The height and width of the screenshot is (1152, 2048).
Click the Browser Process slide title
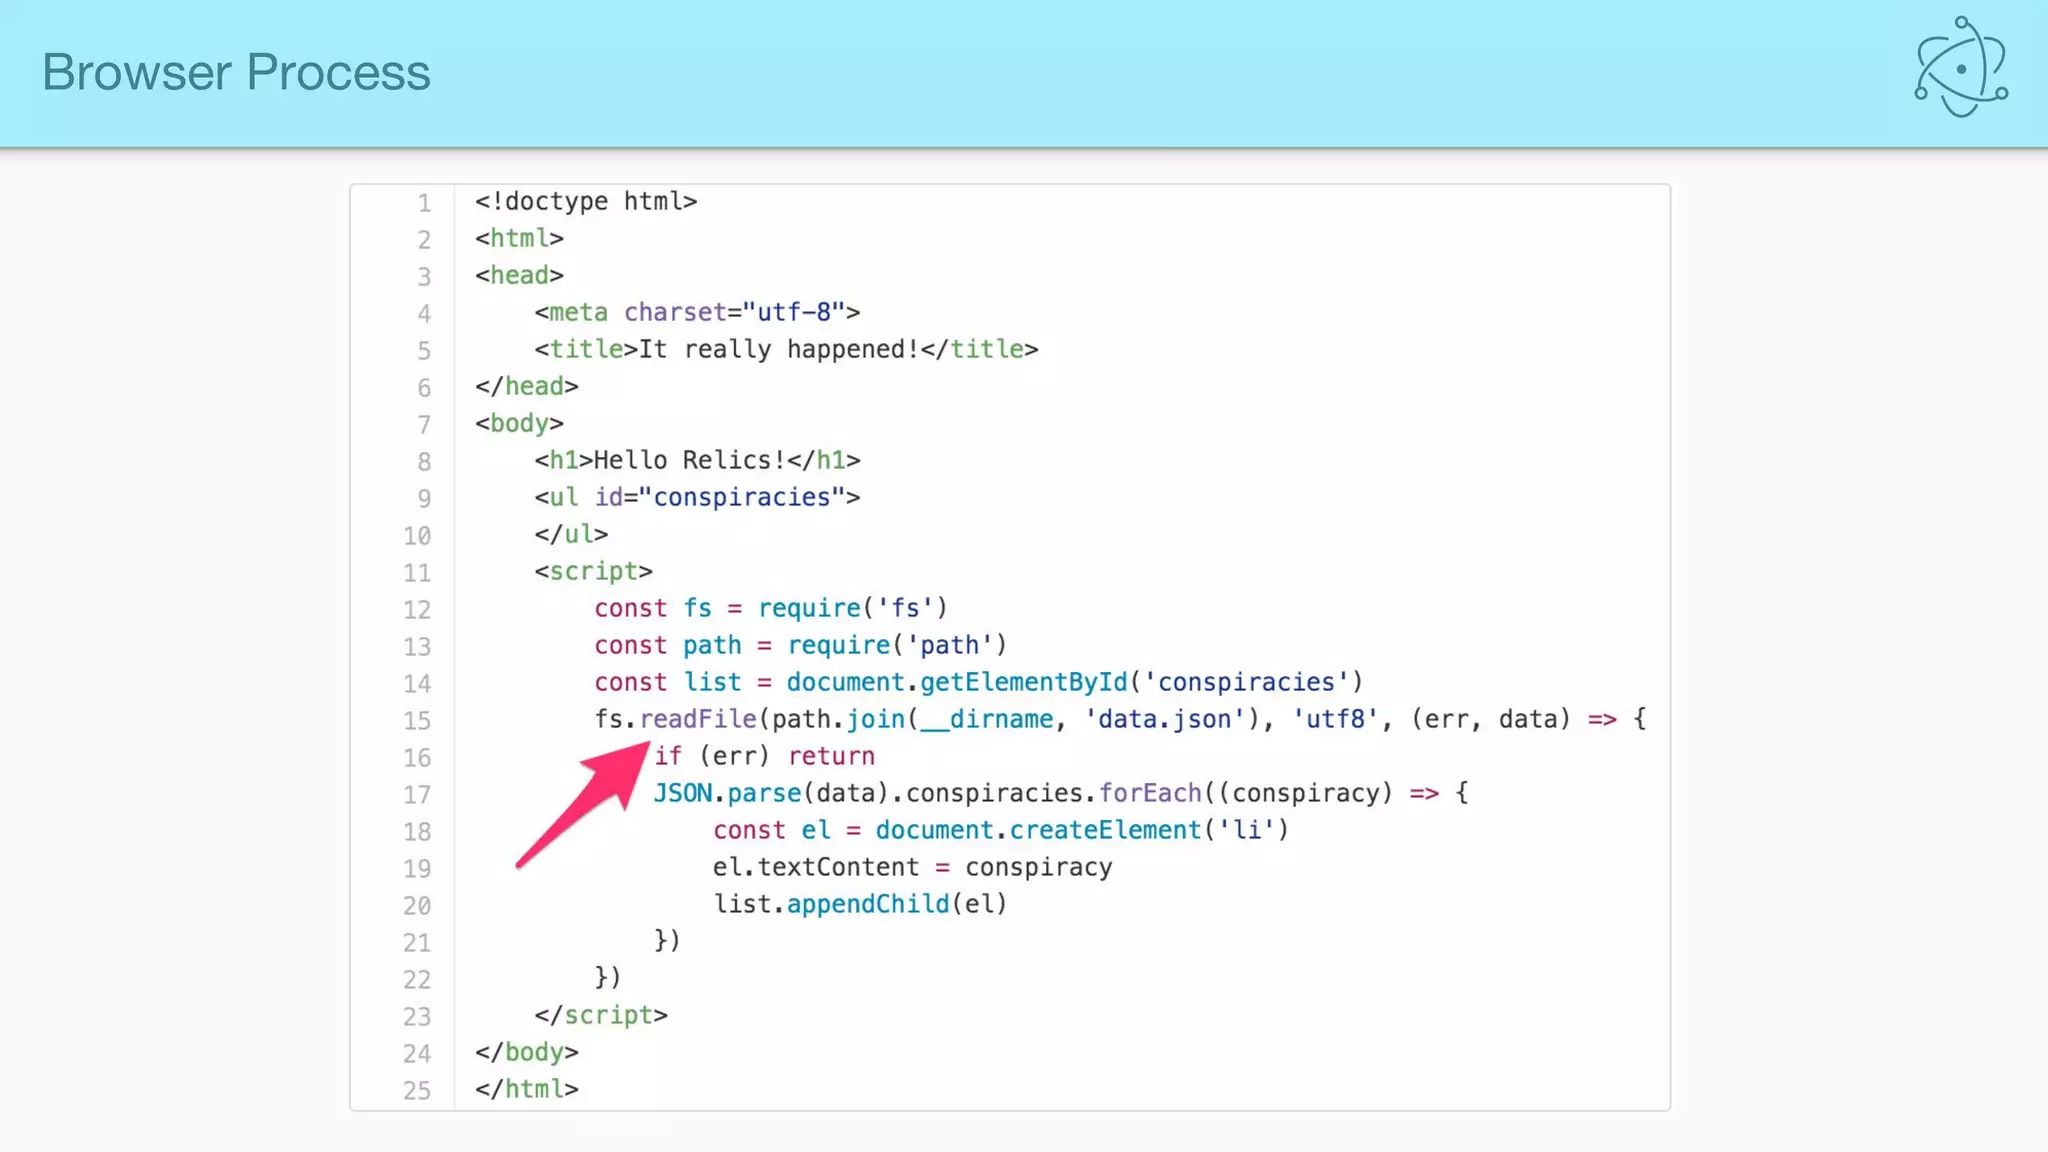click(236, 72)
